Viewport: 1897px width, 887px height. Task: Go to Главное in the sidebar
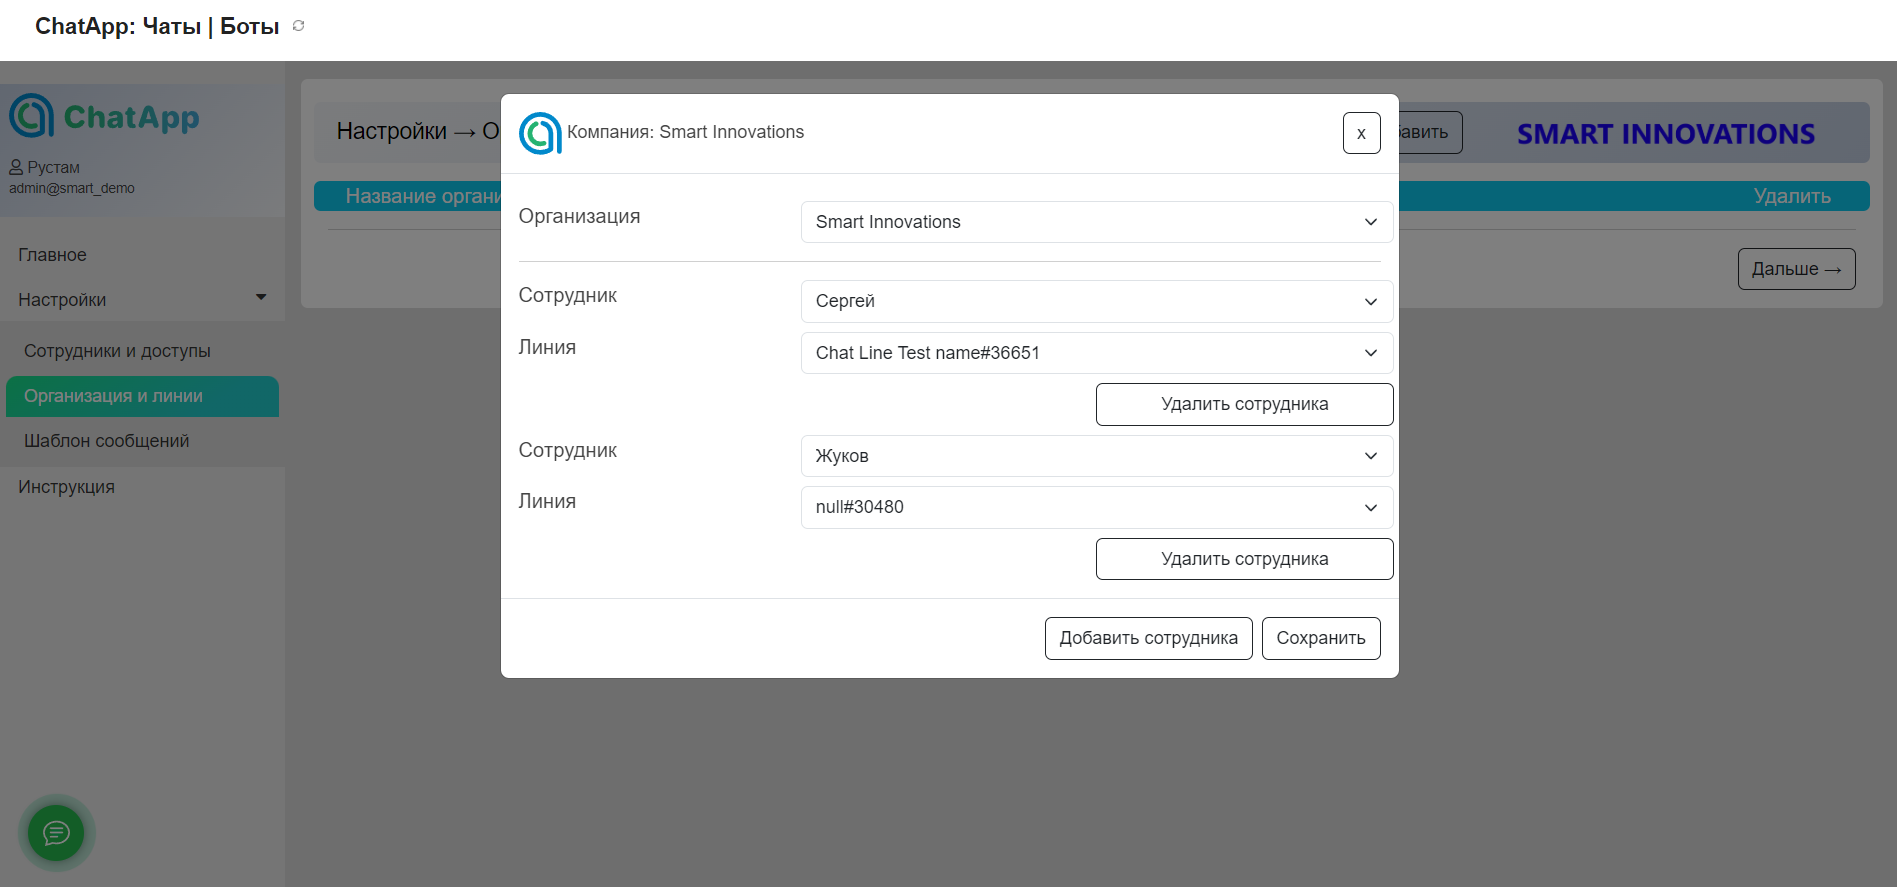[52, 255]
